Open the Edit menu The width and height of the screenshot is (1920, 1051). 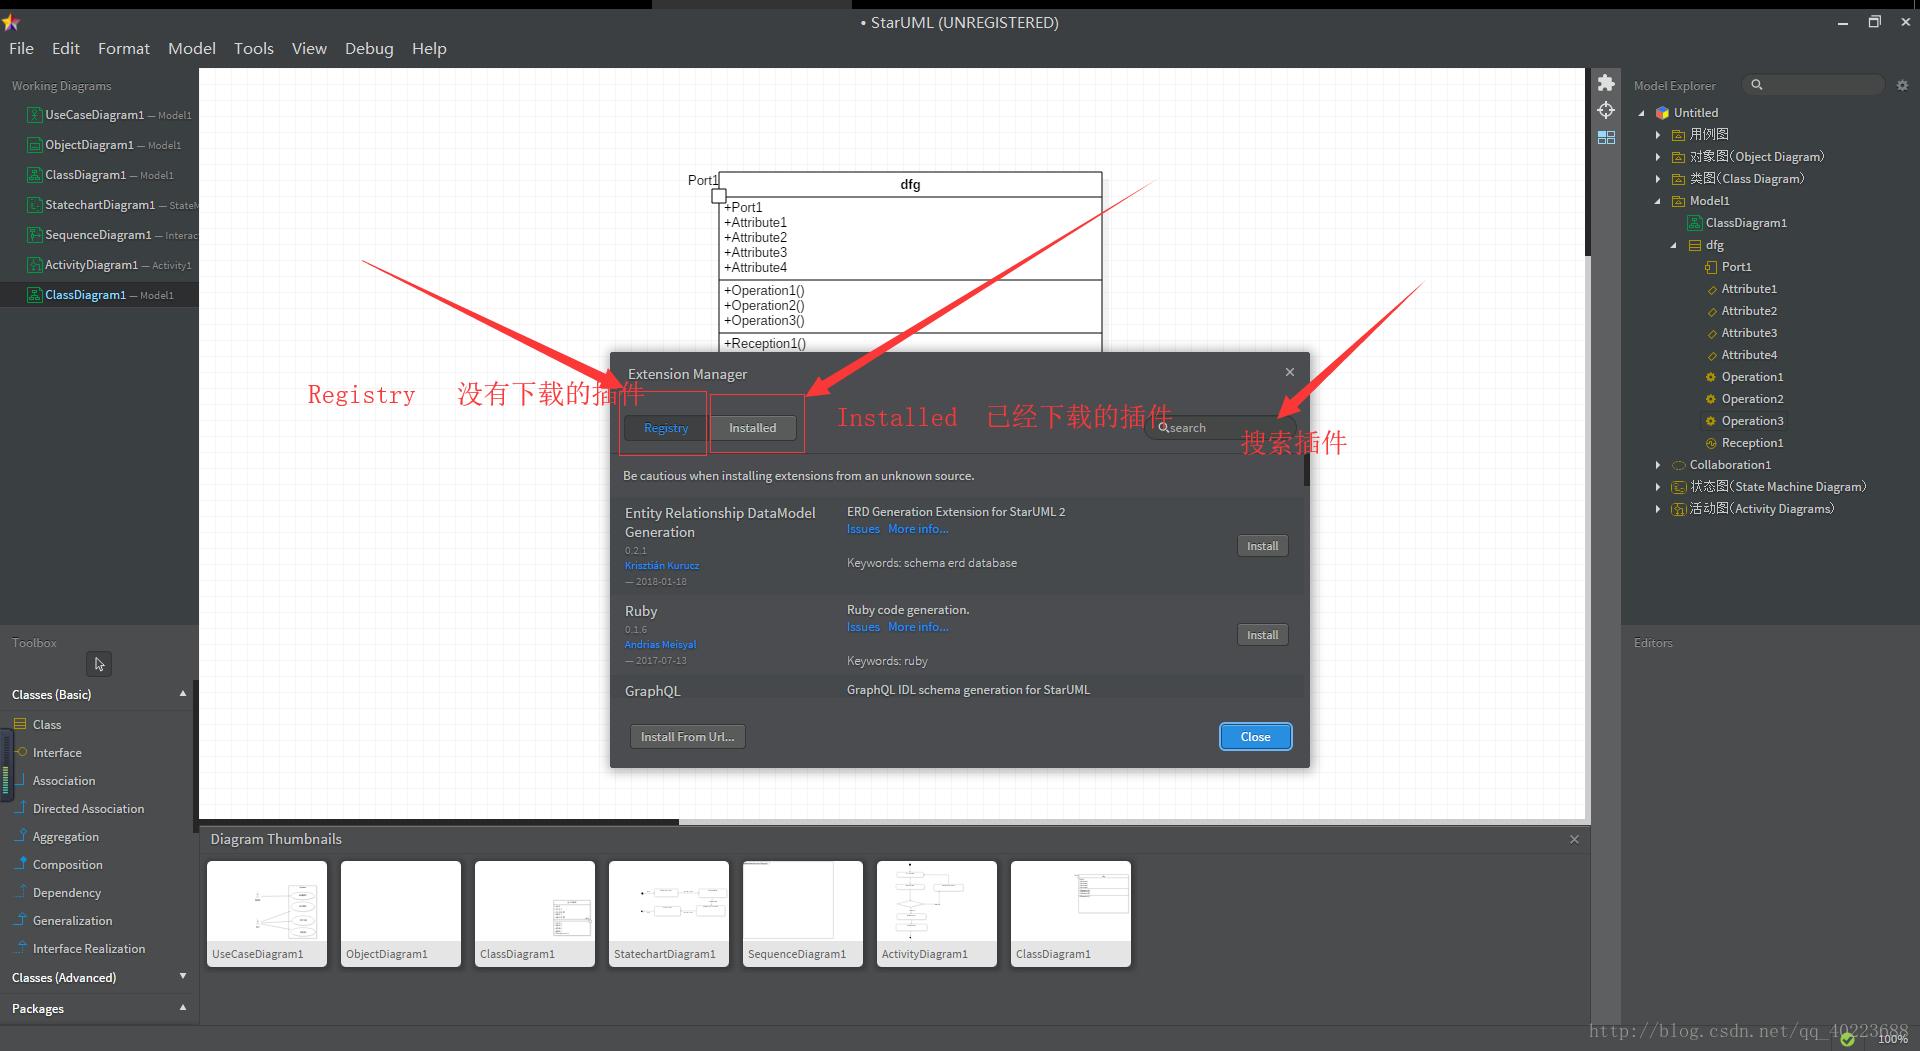(66, 48)
